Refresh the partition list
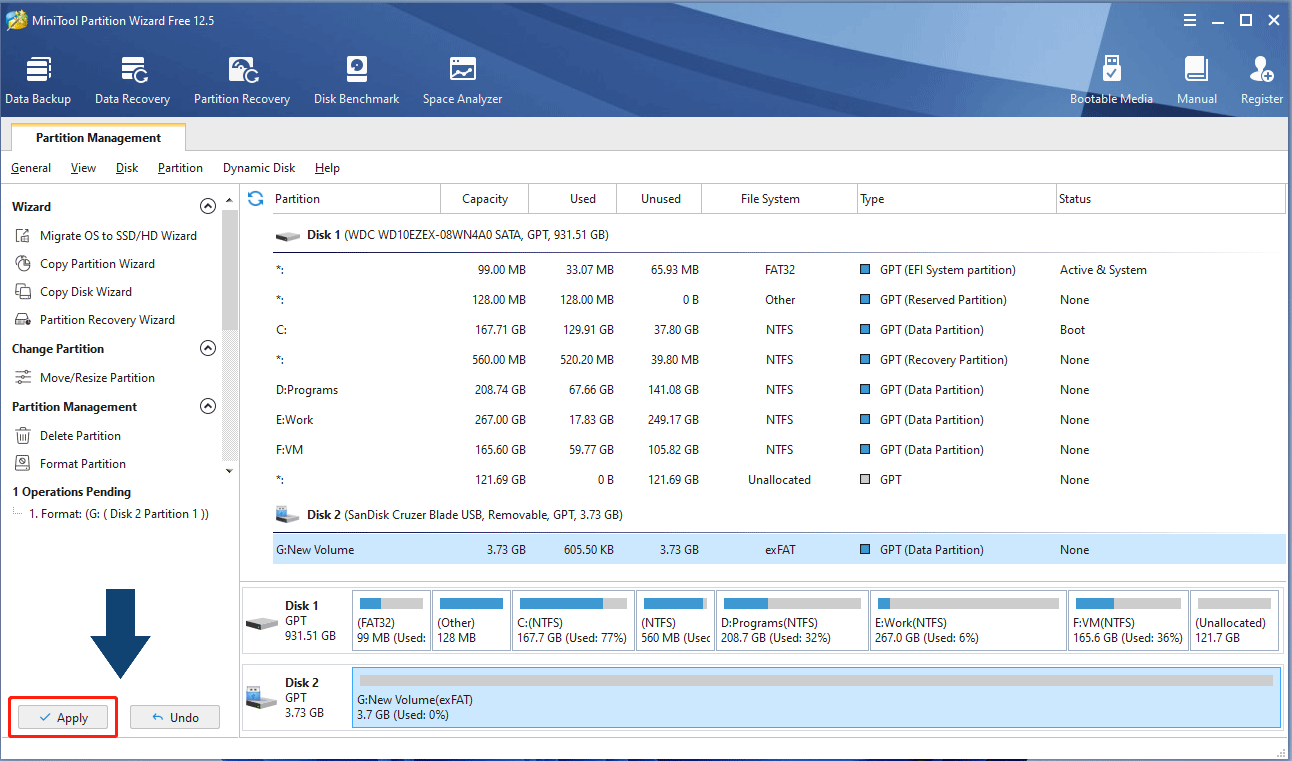 255,198
